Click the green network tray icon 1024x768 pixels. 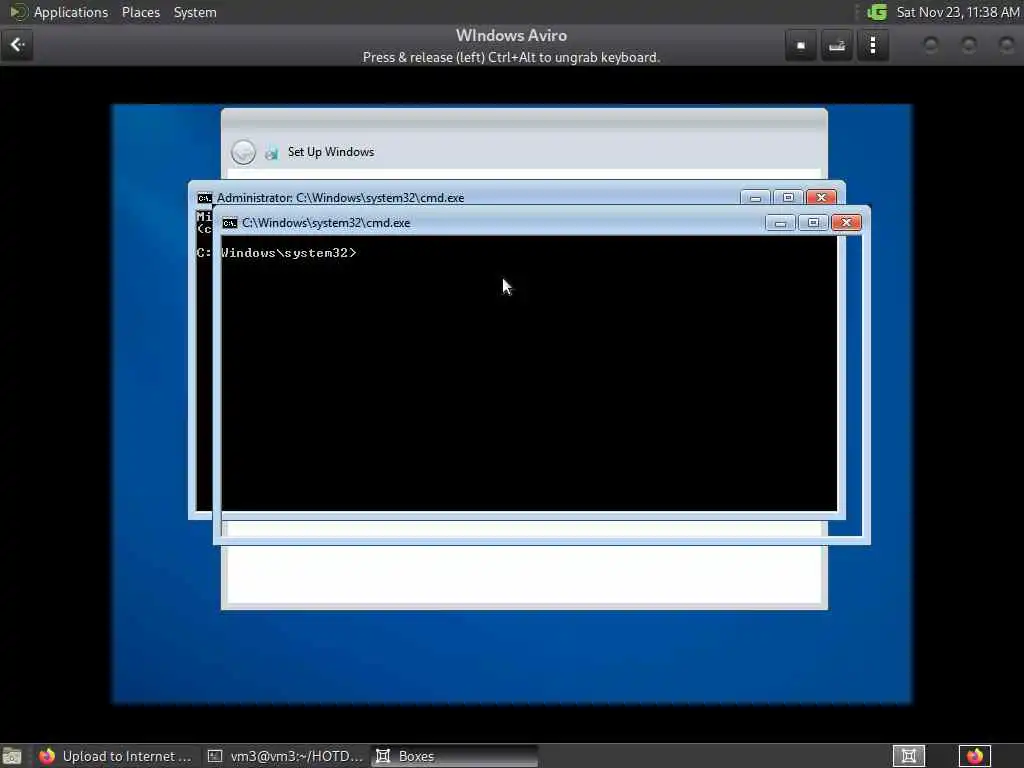pyautogui.click(x=876, y=12)
